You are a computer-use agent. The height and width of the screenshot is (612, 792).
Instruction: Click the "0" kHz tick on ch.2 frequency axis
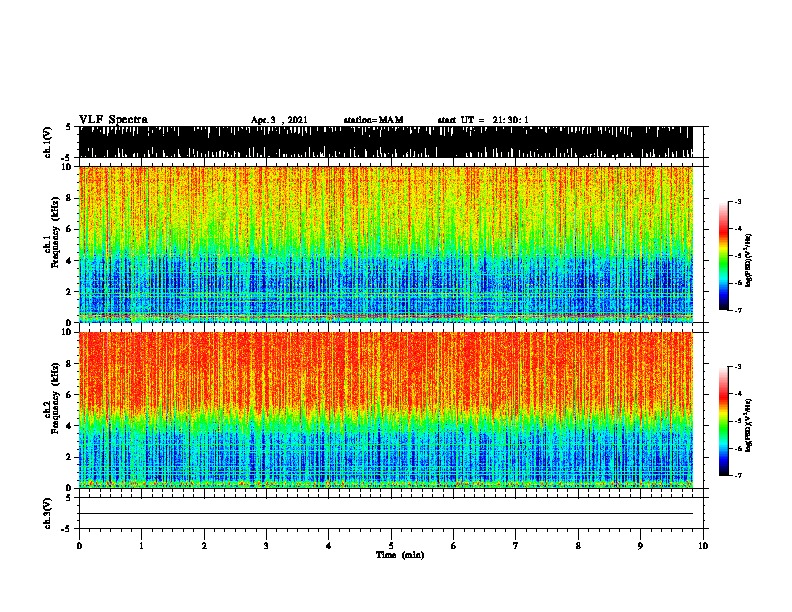69,488
